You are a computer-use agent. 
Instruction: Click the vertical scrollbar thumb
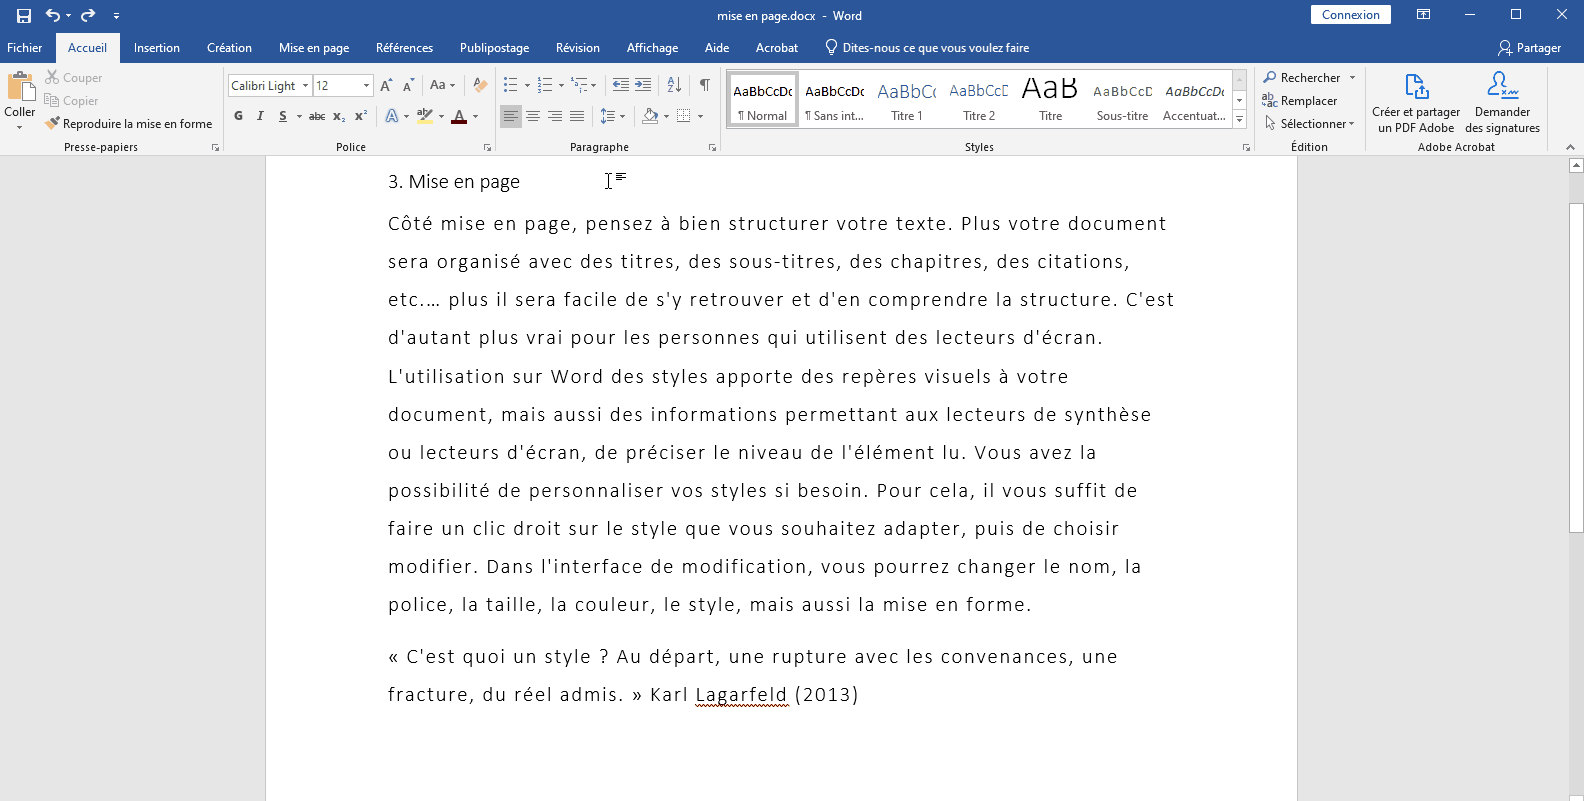coord(1576,367)
